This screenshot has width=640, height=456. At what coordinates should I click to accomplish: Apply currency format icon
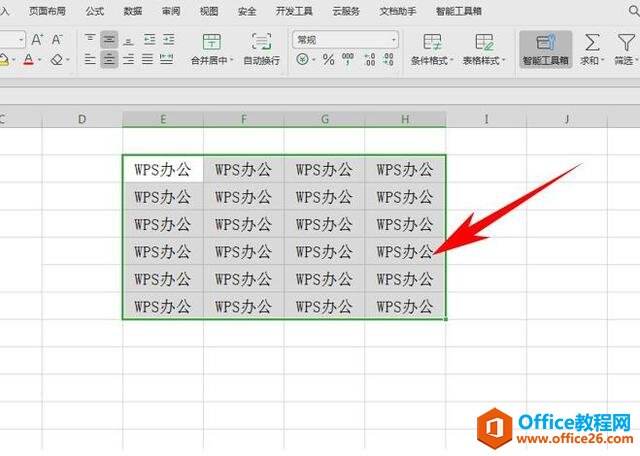click(302, 60)
